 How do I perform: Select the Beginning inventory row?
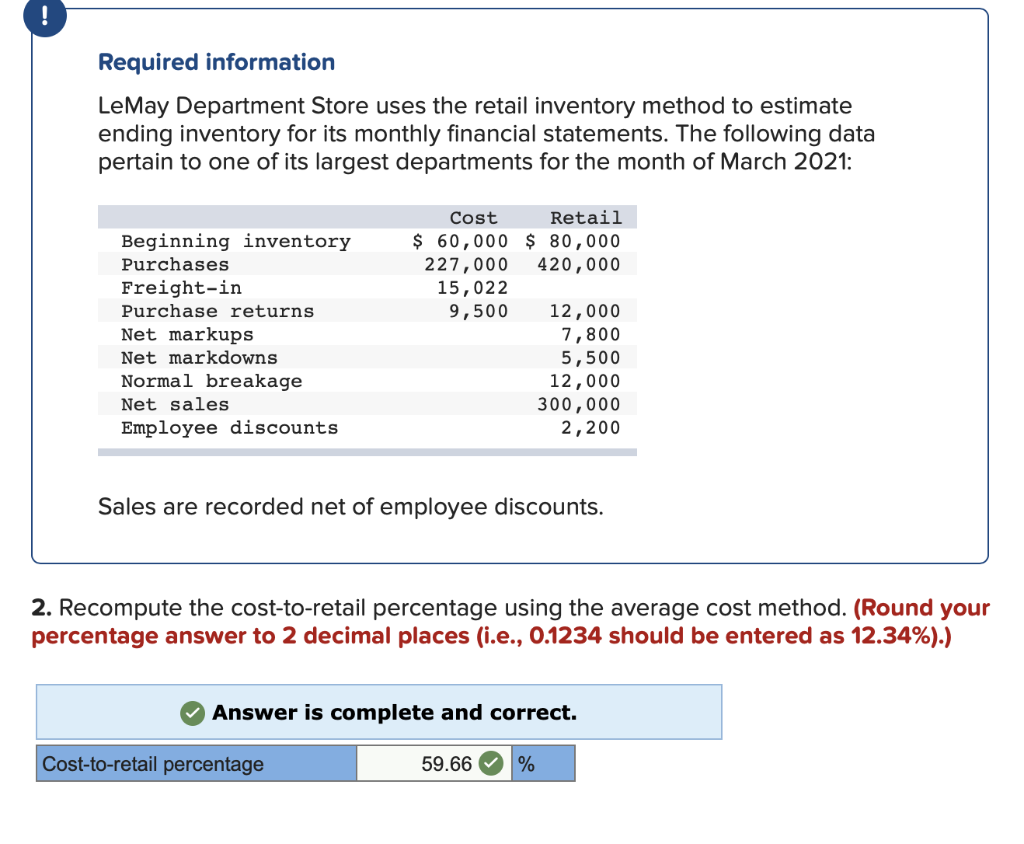(x=236, y=241)
